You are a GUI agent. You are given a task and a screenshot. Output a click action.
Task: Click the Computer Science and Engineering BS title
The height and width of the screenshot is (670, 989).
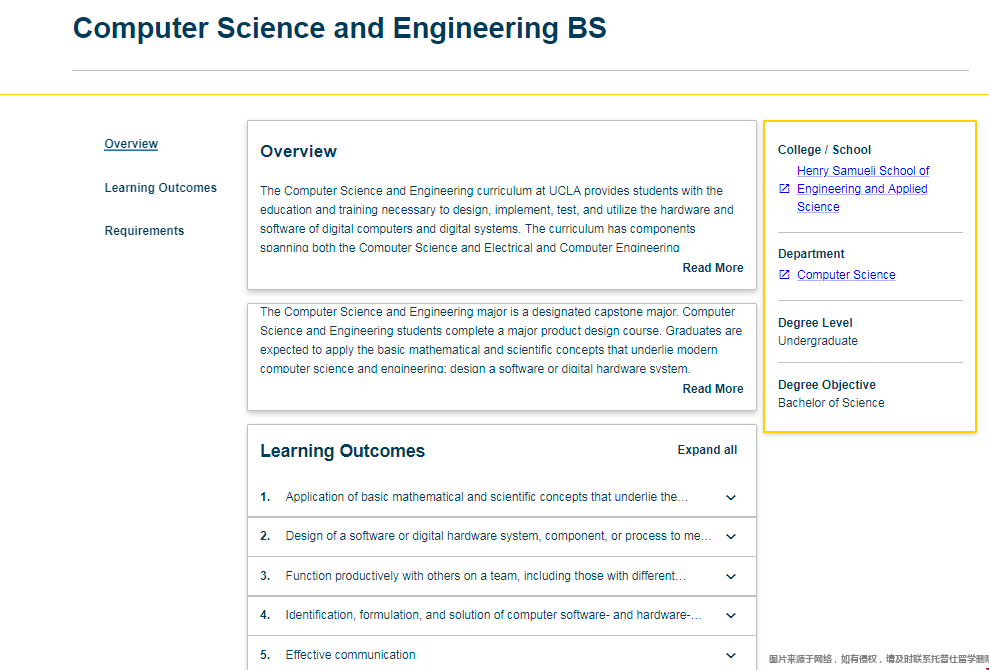pyautogui.click(x=339, y=28)
